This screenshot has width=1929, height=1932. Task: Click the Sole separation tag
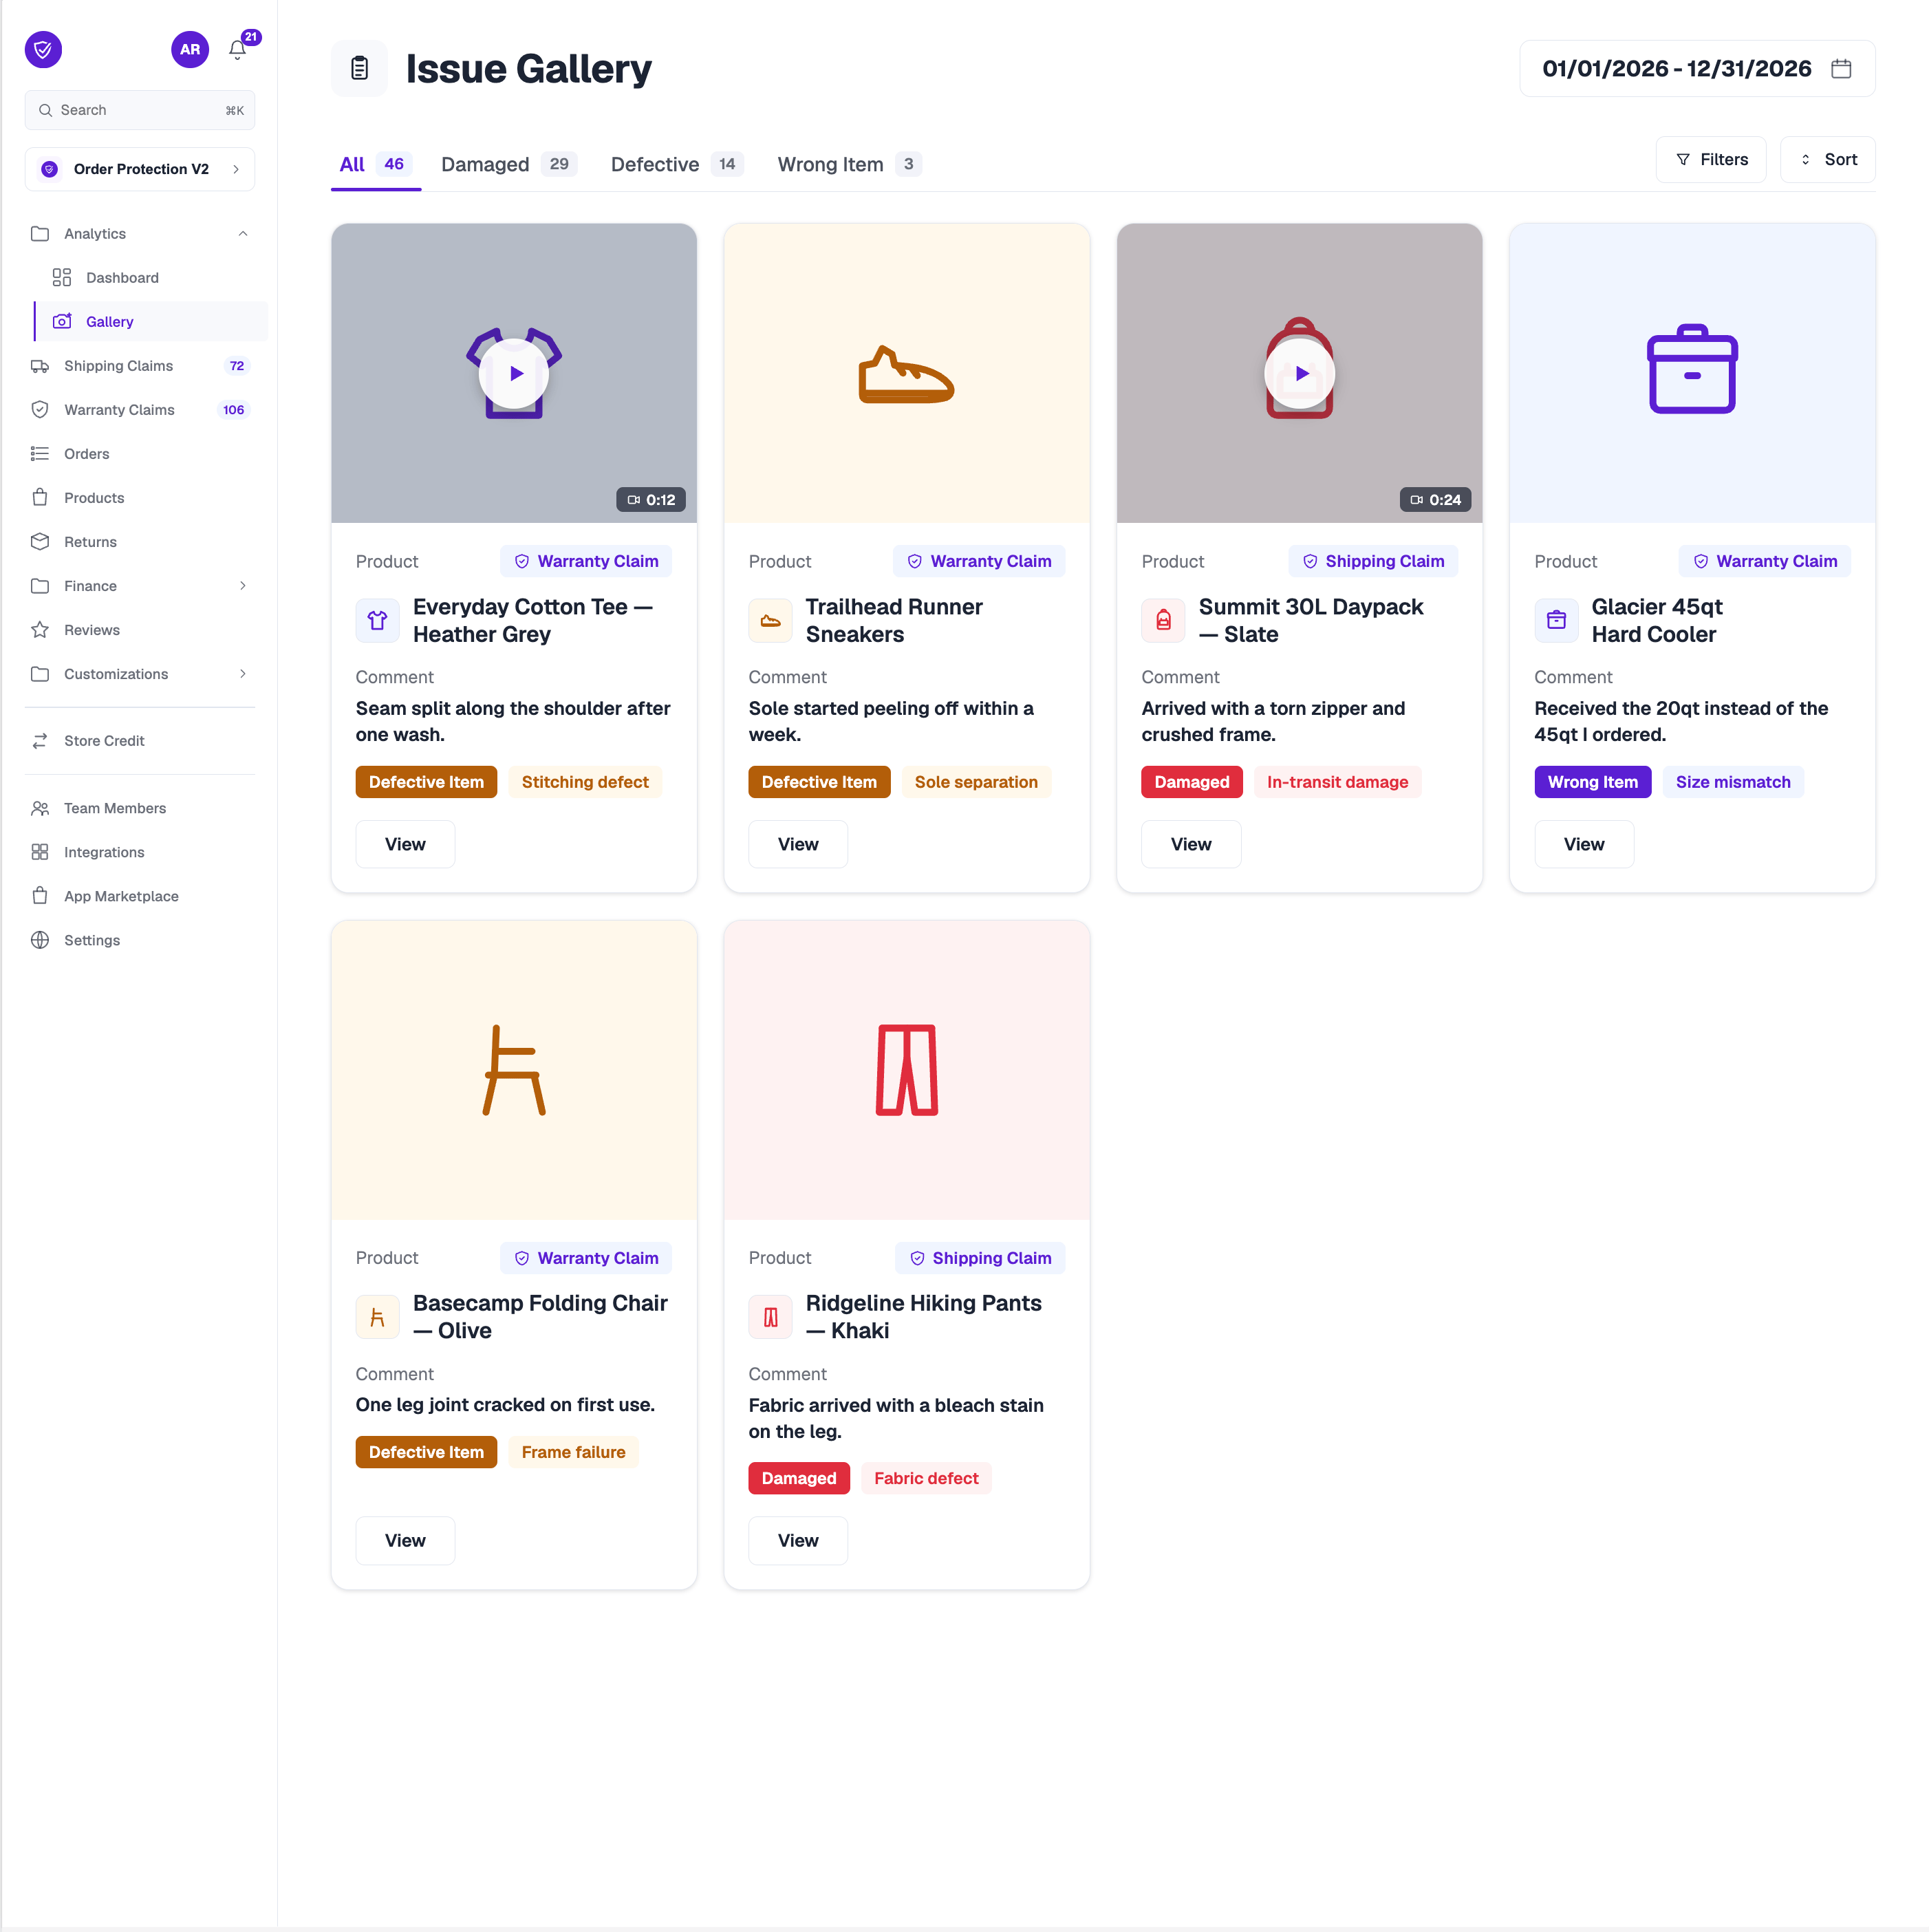pyautogui.click(x=976, y=781)
